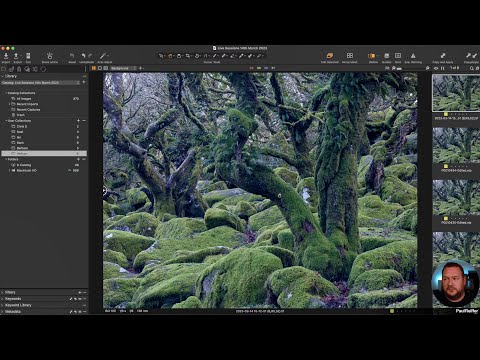Expand the Keyword Library panel
This screenshot has width=480, height=360.
click(2, 305)
